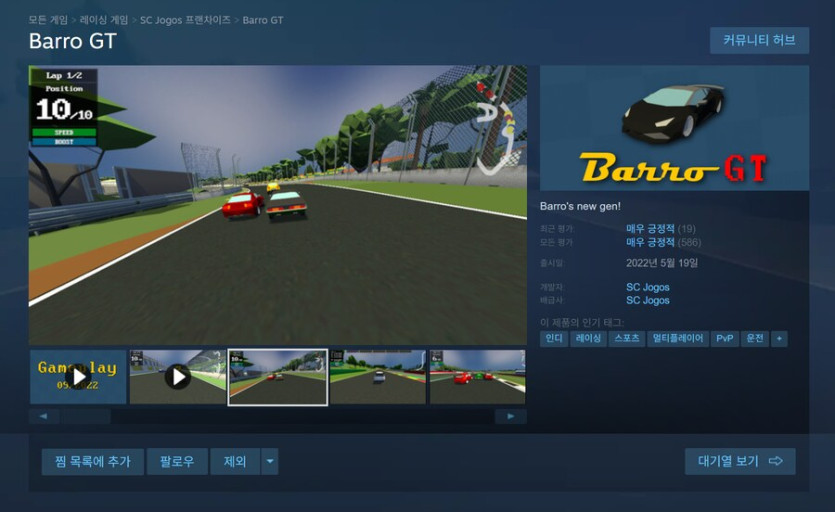Select the highlighted screenshot thumbnail
Viewport: 835px width, 512px height.
(x=278, y=377)
